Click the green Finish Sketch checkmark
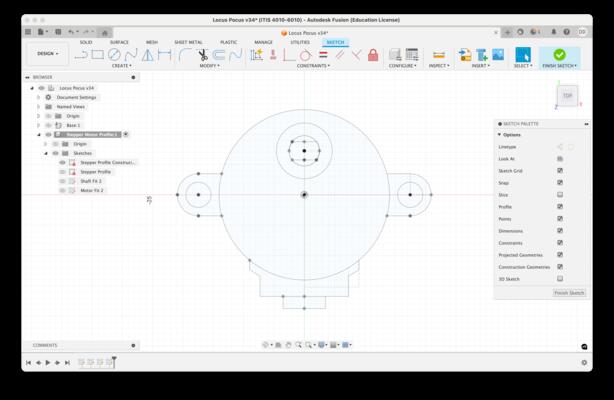This screenshot has height=400, width=614. 560,54
